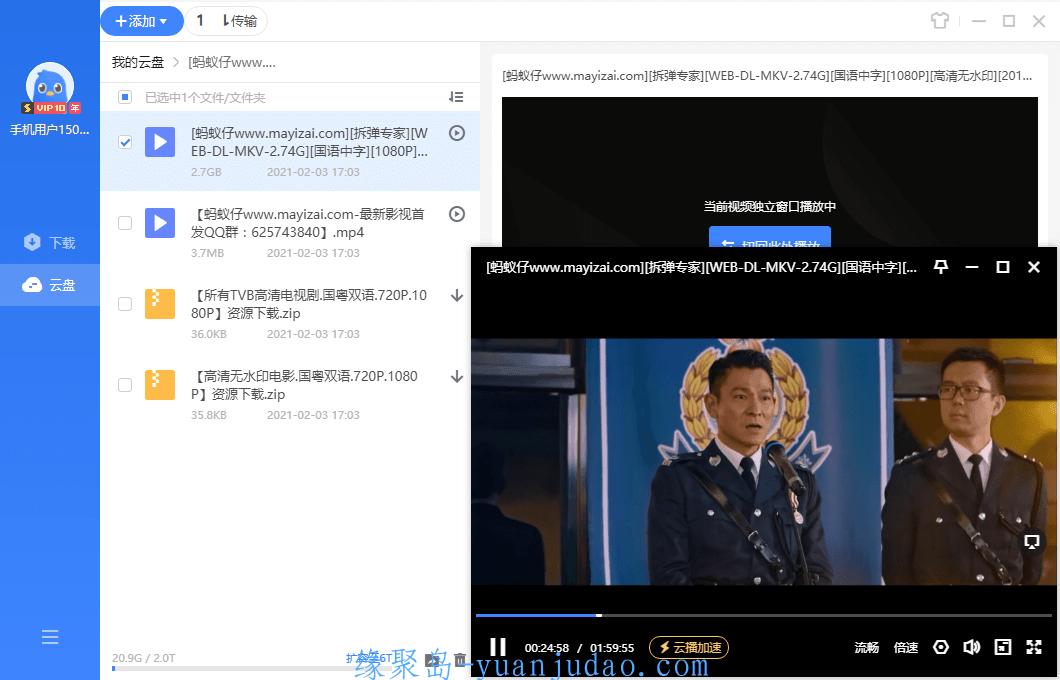Mute the player volume speaker icon
The height and width of the screenshot is (680, 1060).
click(x=971, y=648)
